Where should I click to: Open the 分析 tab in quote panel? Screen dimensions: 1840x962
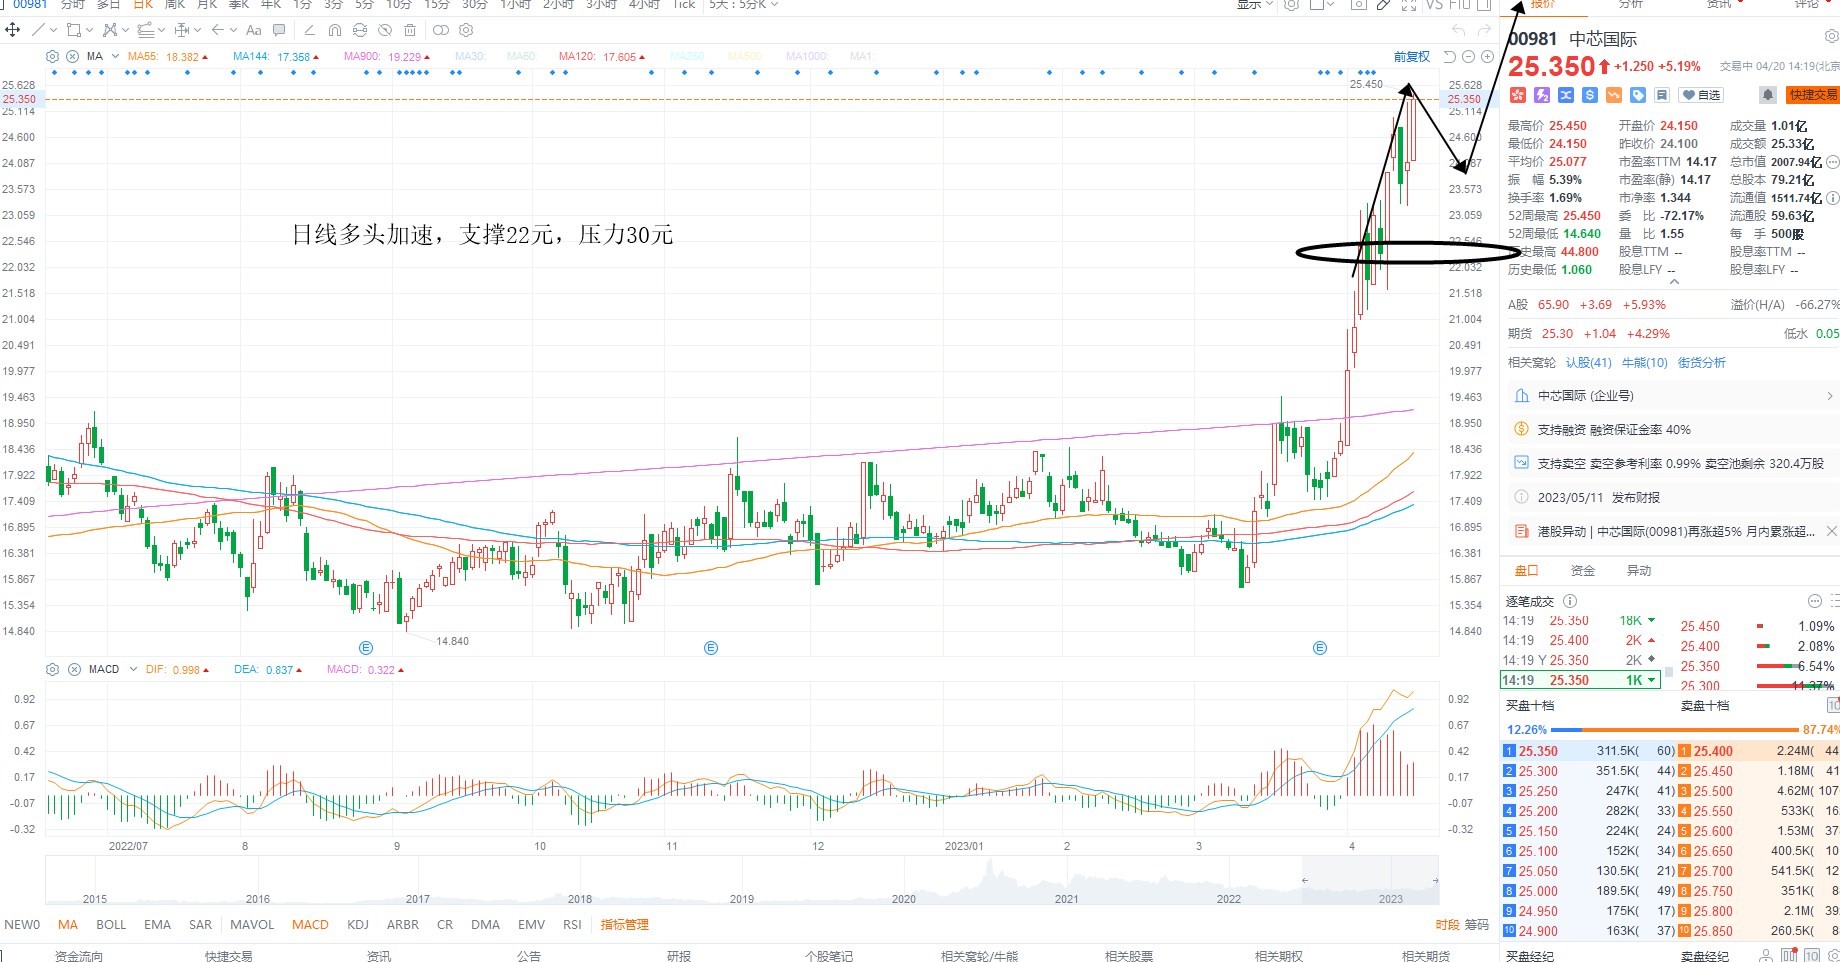pos(1631,4)
